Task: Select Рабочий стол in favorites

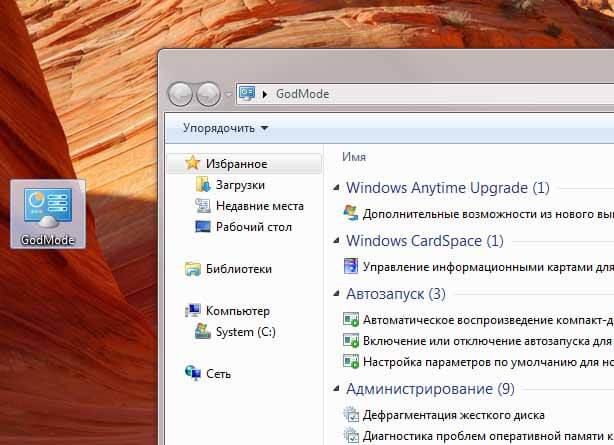Action: [253, 227]
